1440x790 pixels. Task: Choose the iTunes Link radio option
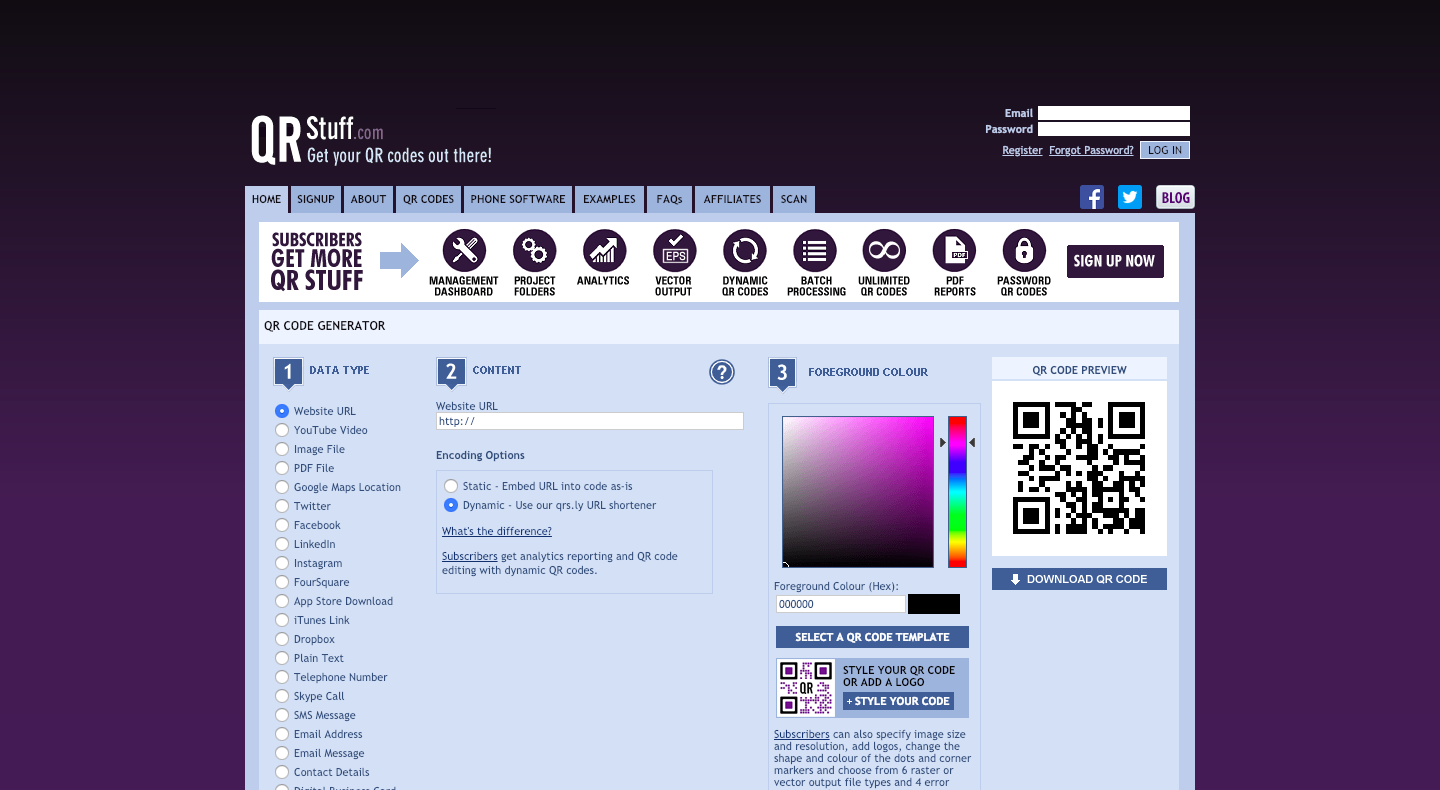pos(282,620)
